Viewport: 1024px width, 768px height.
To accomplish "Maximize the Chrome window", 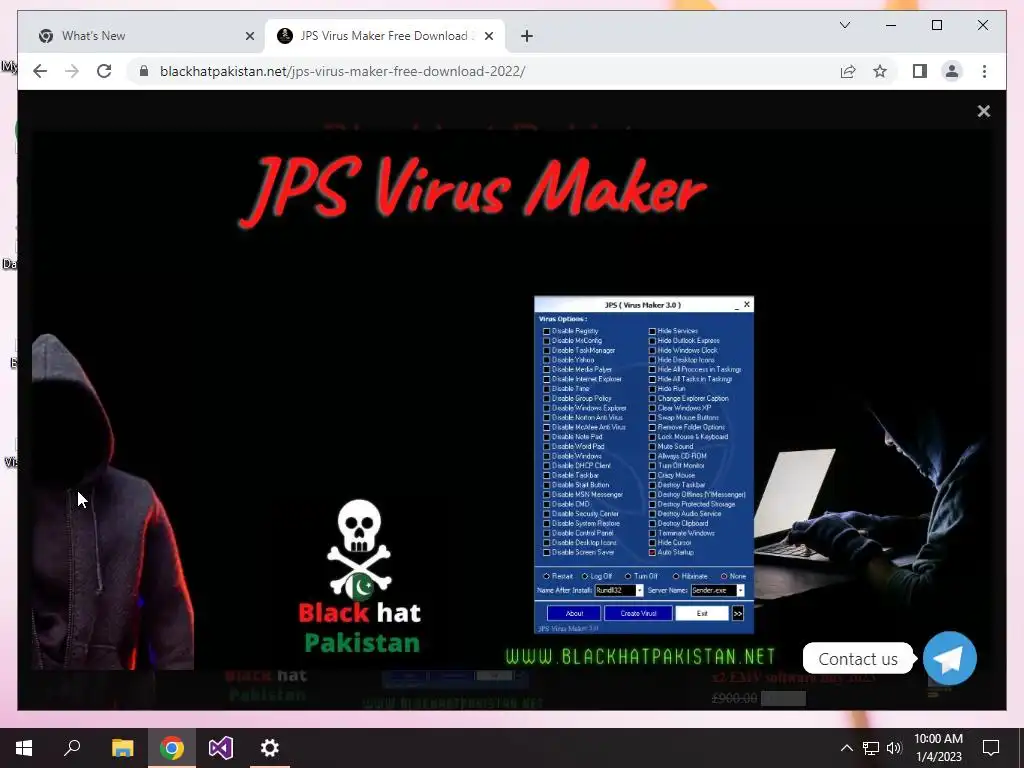I will coord(936,25).
